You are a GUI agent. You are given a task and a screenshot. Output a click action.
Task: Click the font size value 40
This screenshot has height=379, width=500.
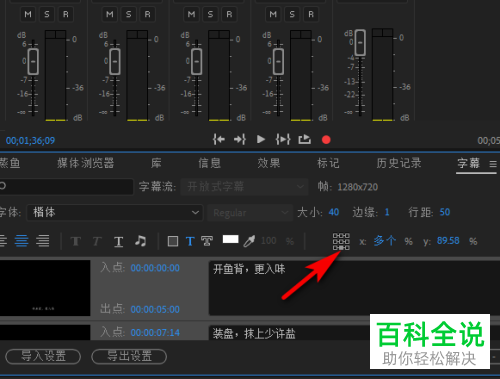334,212
